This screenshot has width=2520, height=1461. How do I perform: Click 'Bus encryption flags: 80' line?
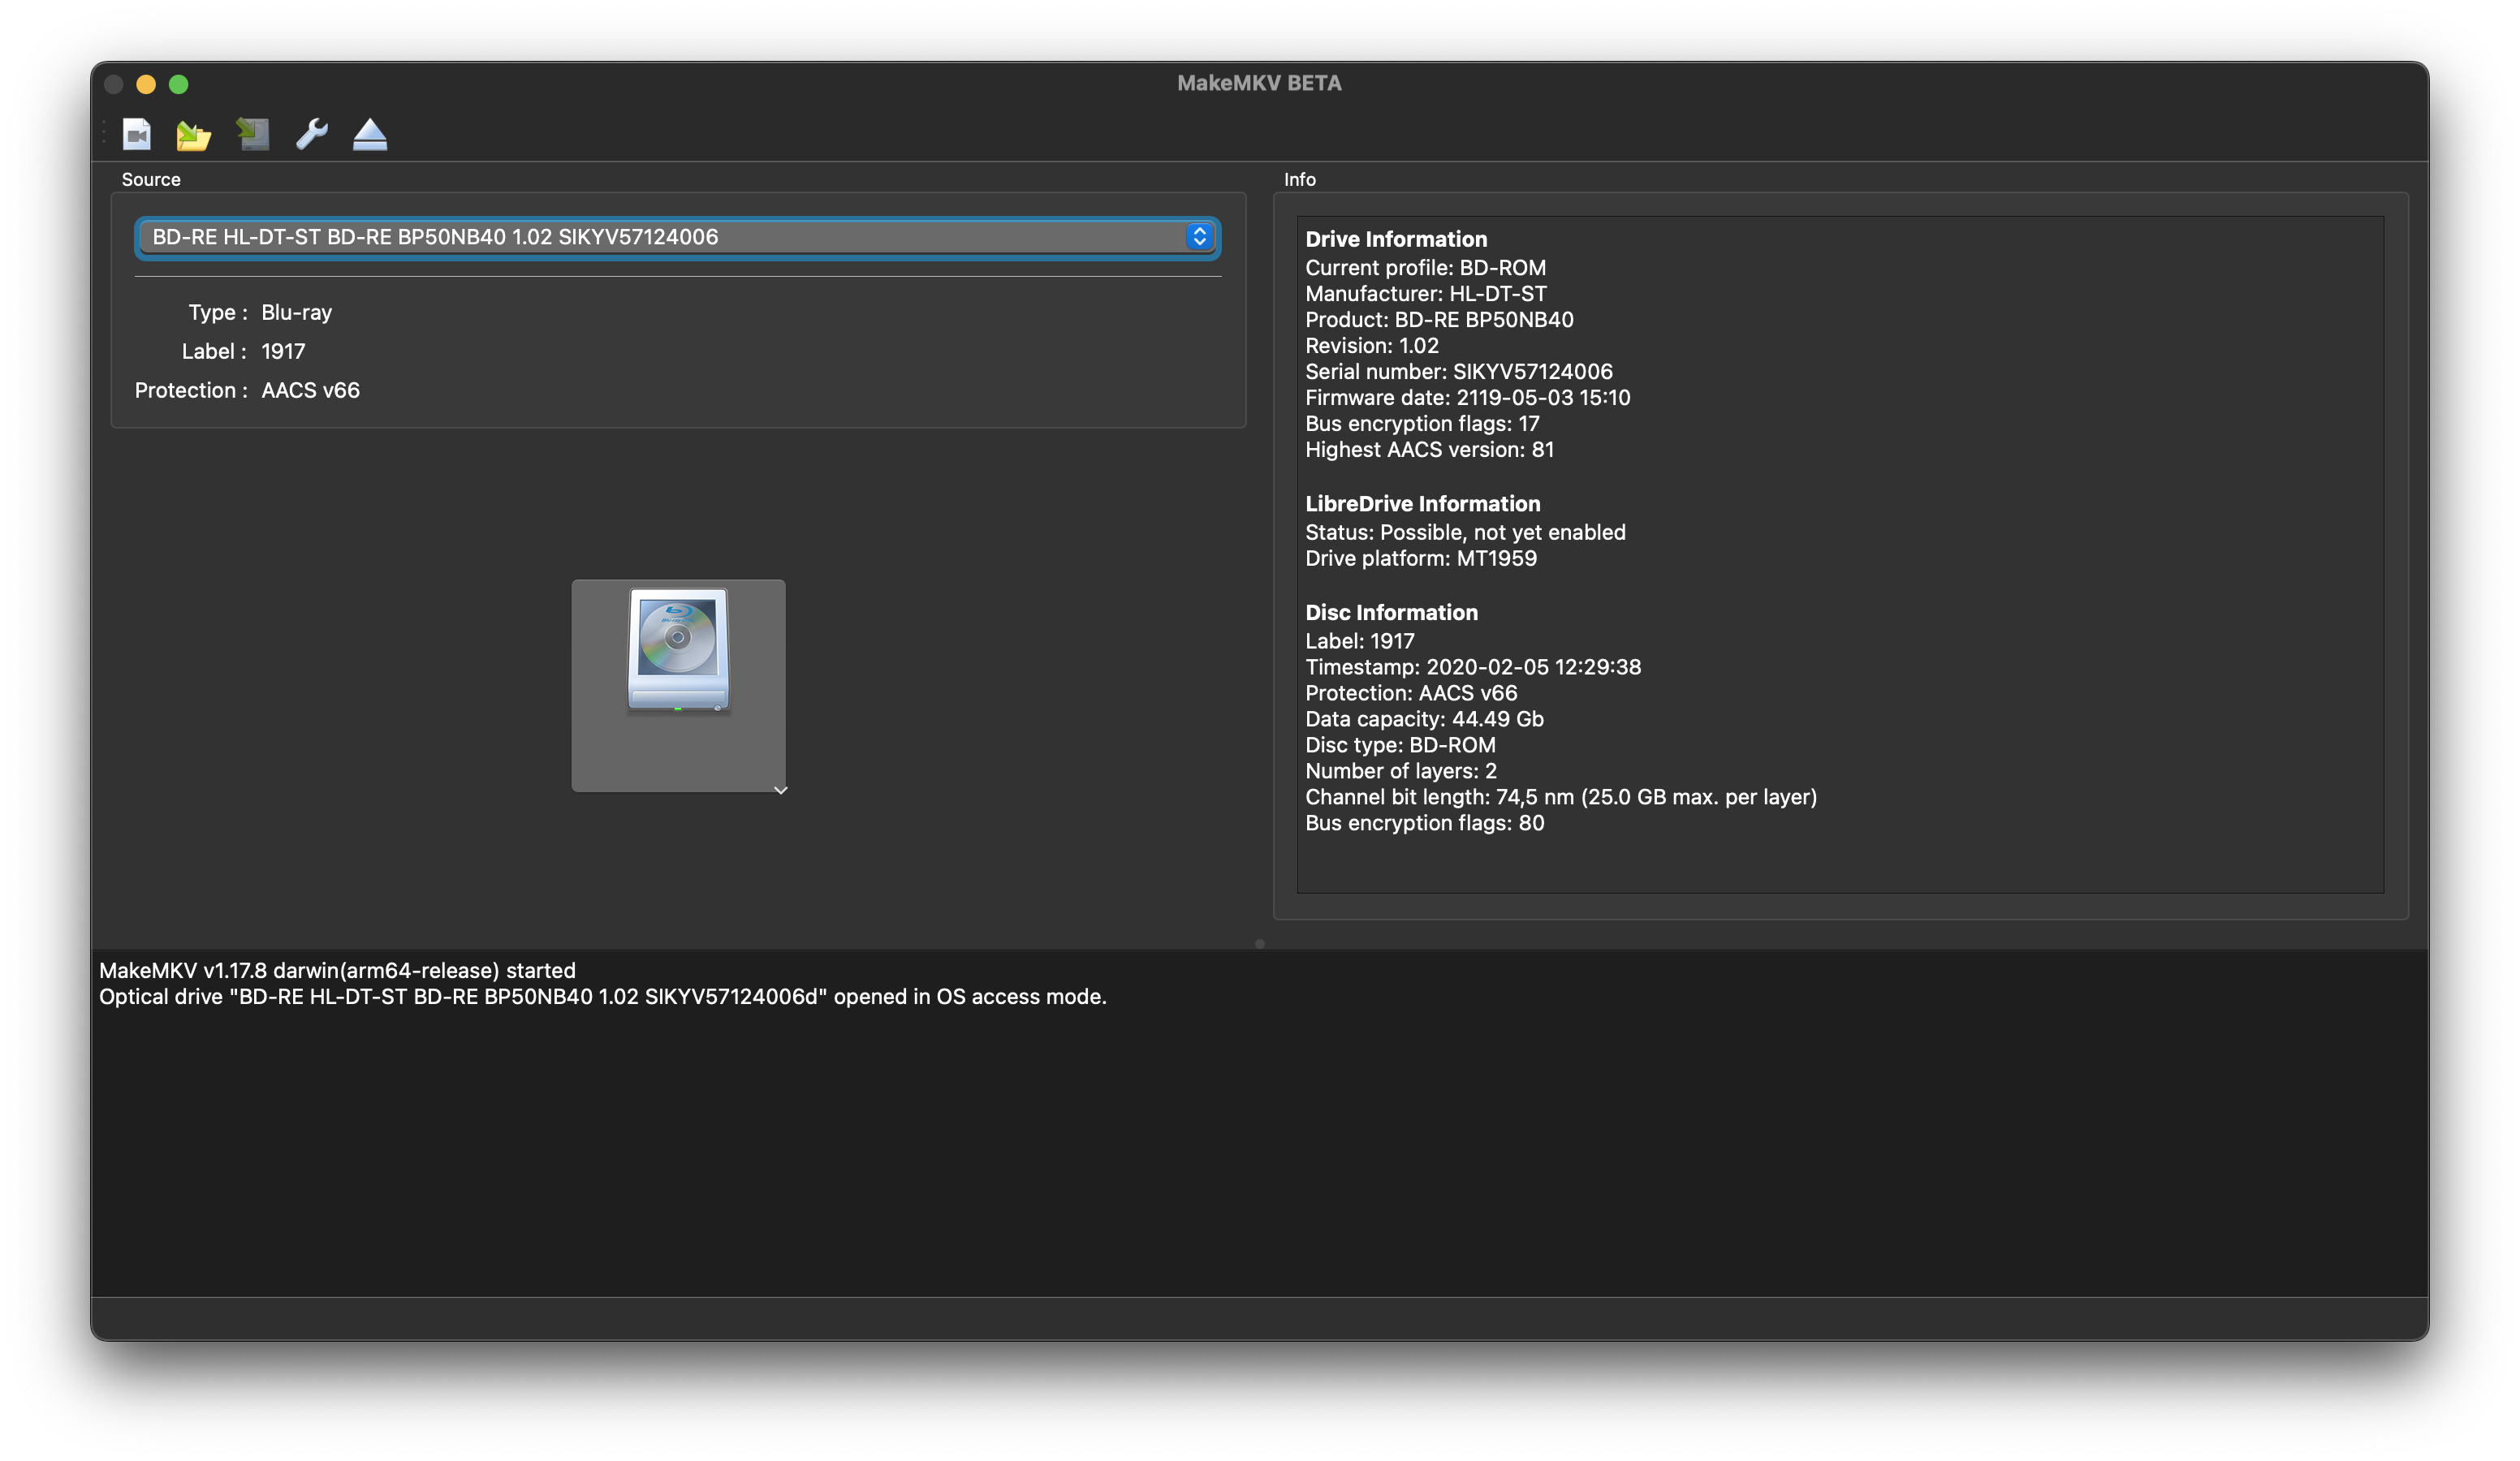pyautogui.click(x=1425, y=824)
